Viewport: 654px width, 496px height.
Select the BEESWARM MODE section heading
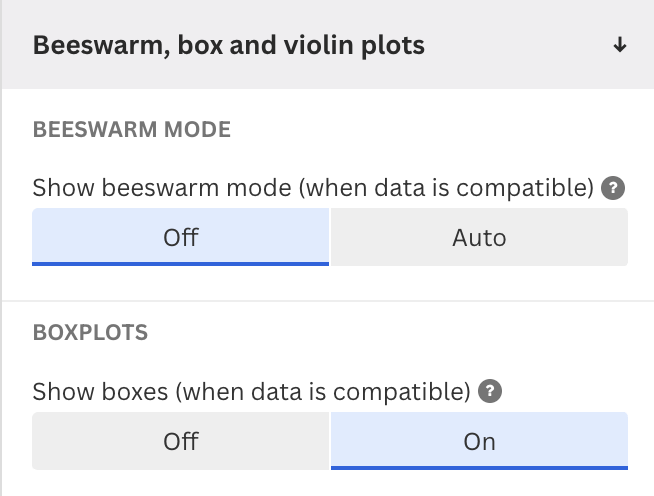pyautogui.click(x=132, y=129)
